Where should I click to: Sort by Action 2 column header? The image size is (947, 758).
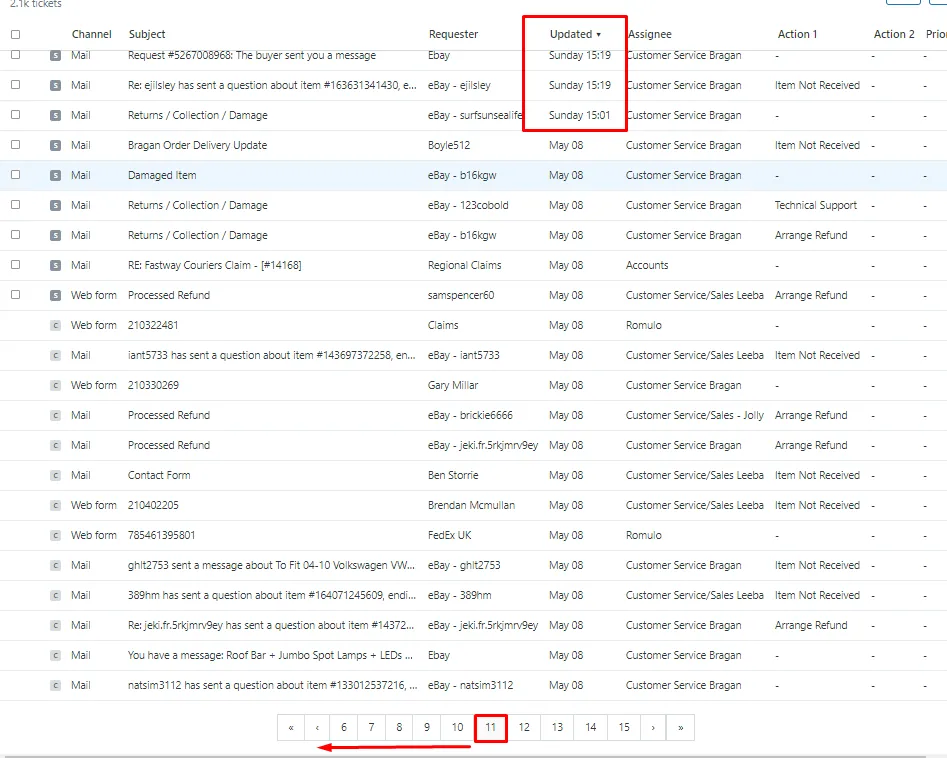click(x=894, y=34)
